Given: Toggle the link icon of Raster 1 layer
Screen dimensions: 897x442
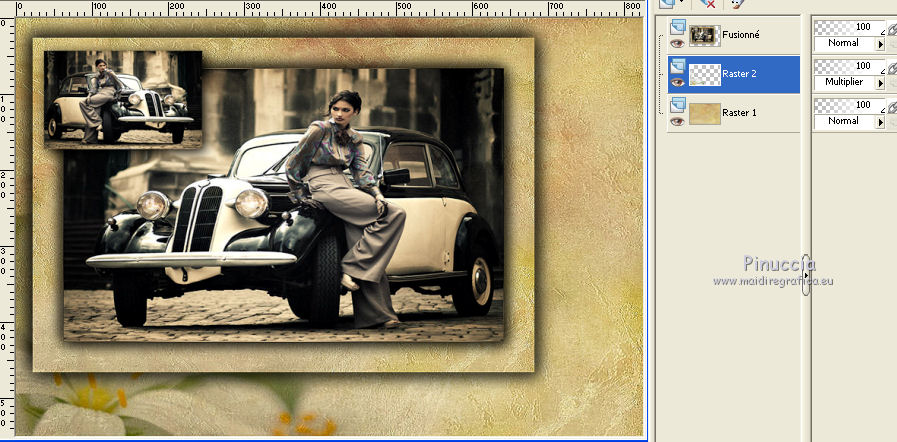Looking at the screenshot, I should (892, 107).
